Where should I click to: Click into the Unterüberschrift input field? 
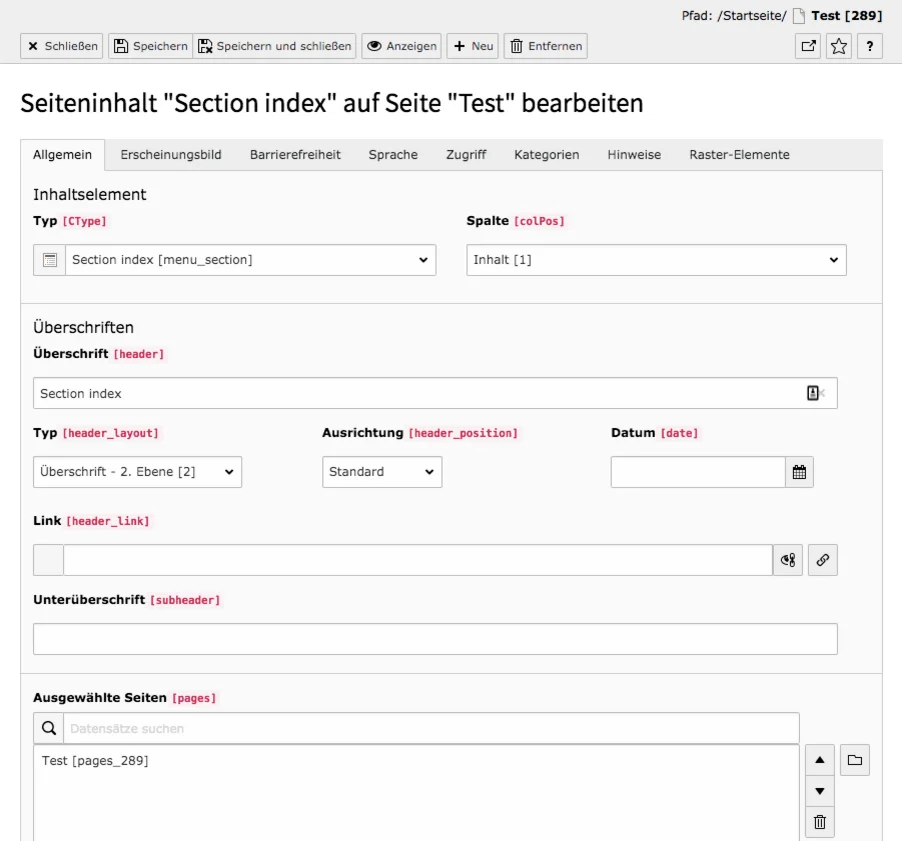click(435, 639)
